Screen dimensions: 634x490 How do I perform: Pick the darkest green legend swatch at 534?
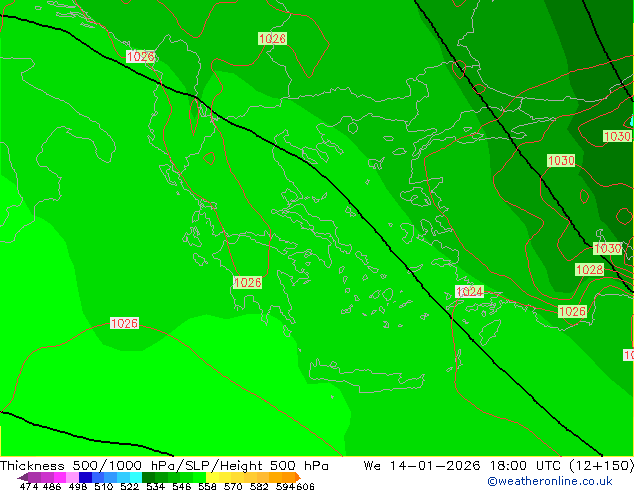point(148,477)
